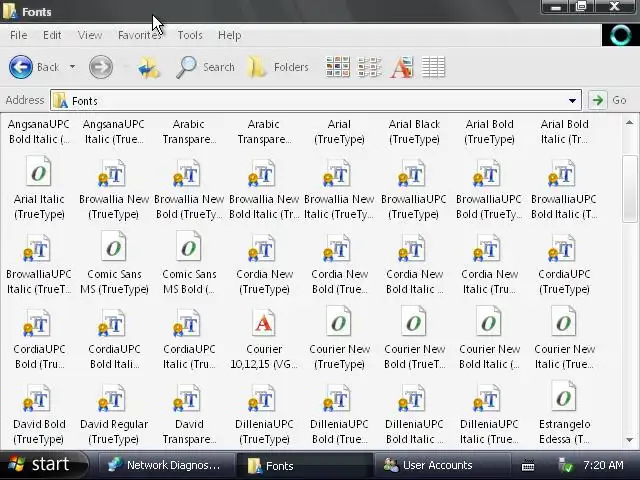Click the scrollbar down arrow
Image resolution: width=640 pixels, height=480 pixels.
tap(629, 440)
